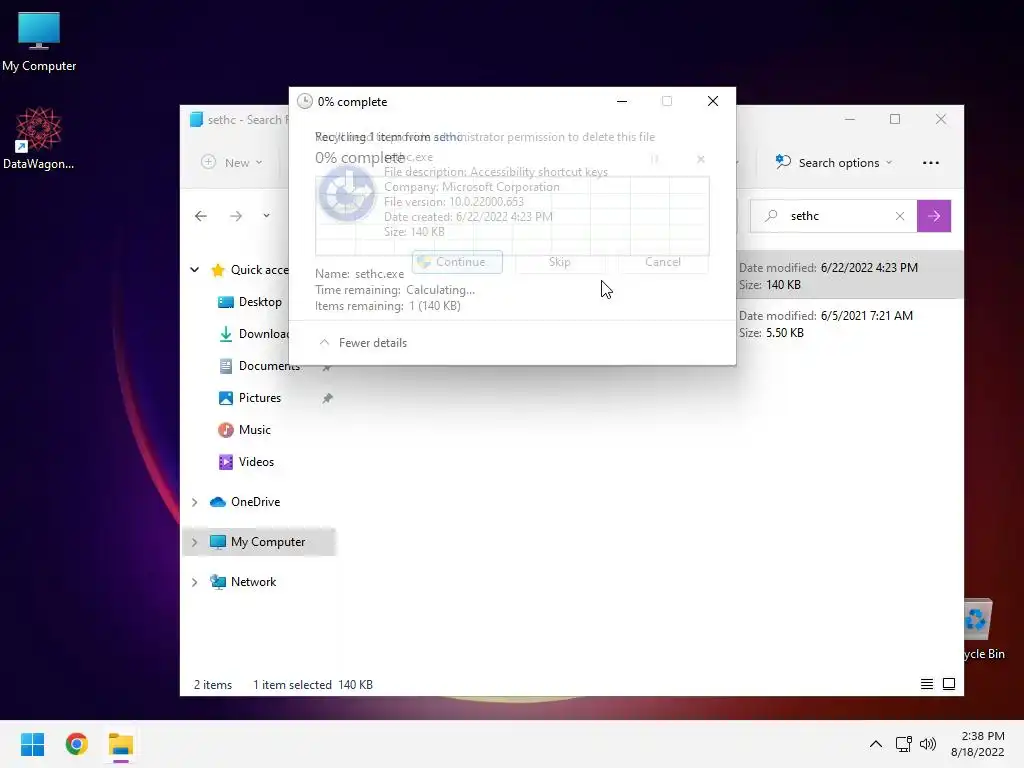
Task: Select result modified 6/22/2022 4:23 PM
Action: click(x=849, y=276)
